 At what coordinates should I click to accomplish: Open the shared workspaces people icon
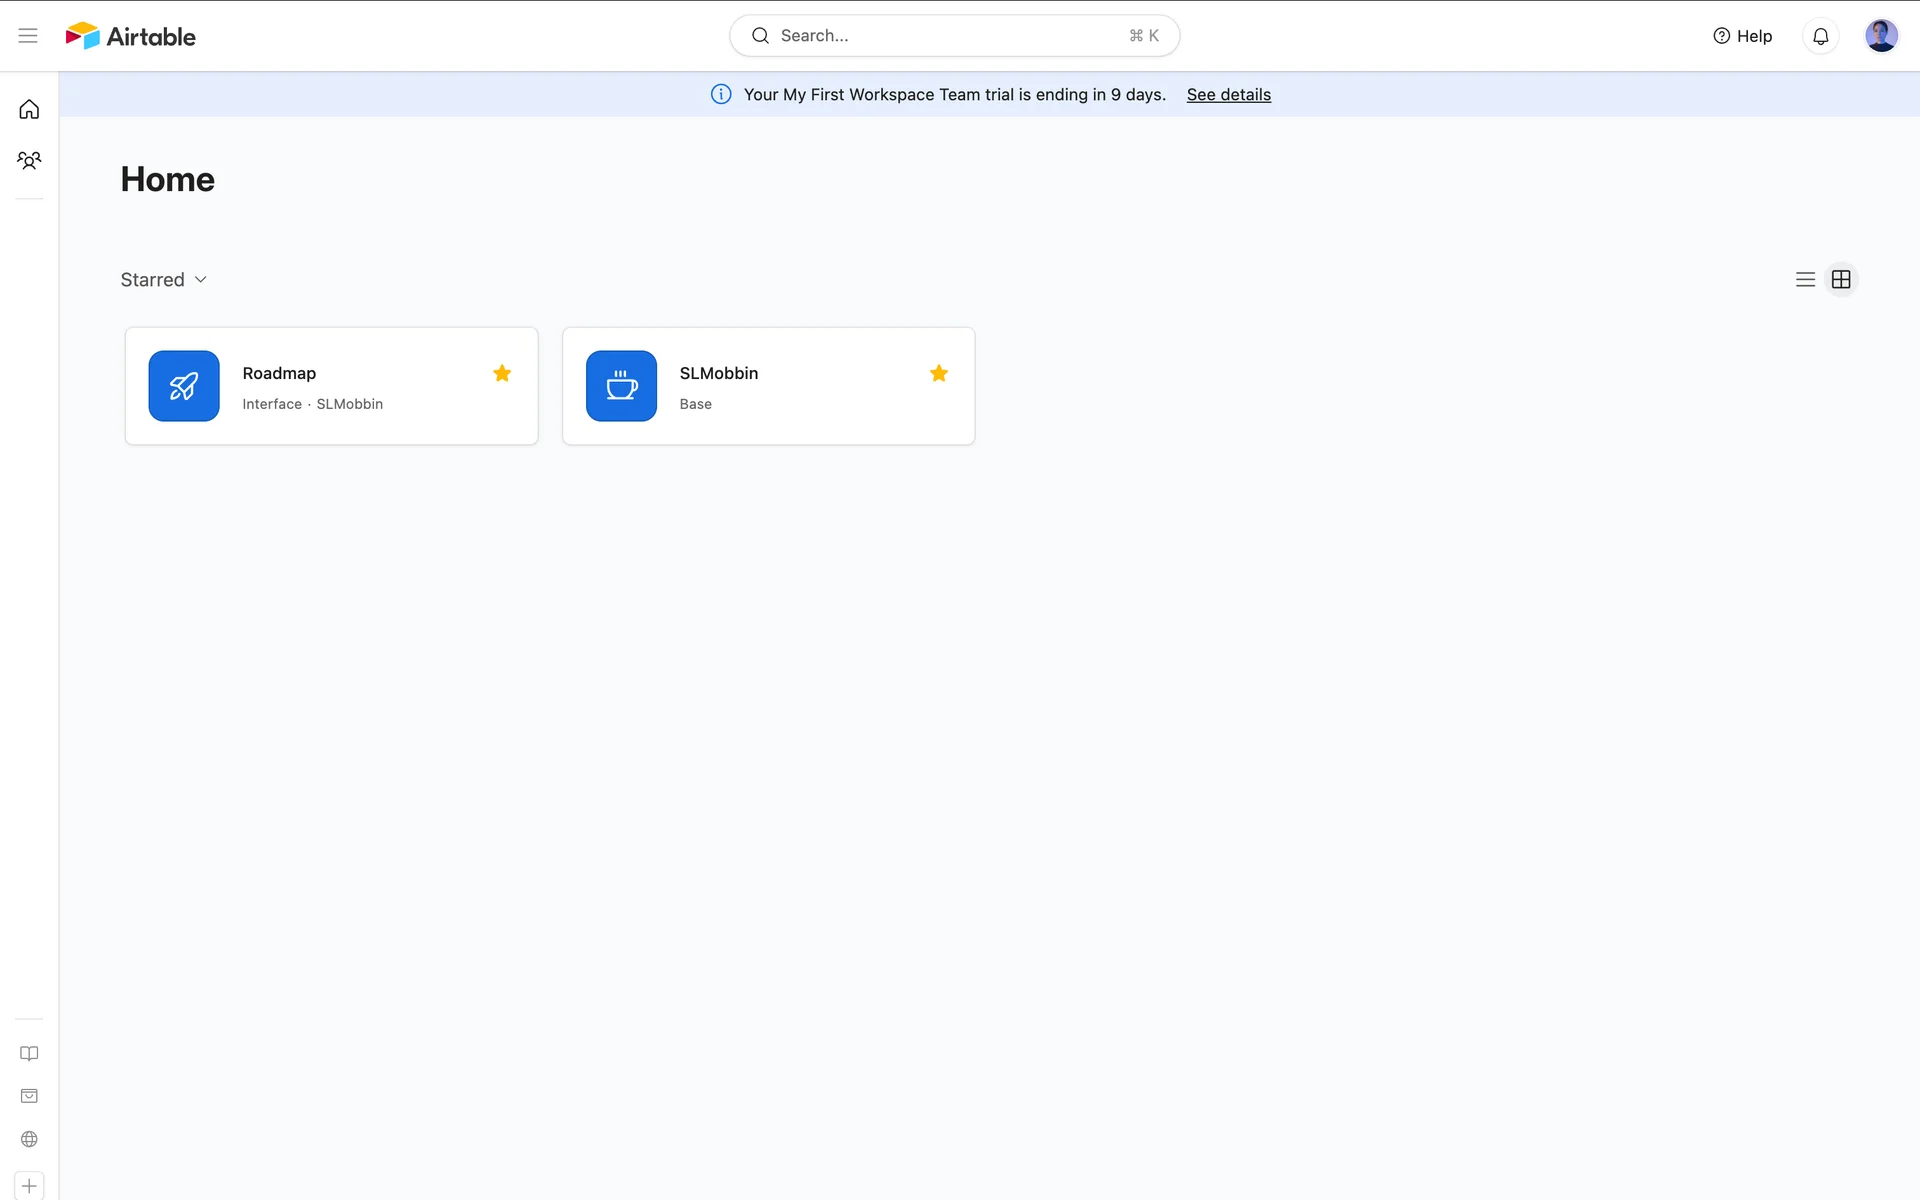29,160
